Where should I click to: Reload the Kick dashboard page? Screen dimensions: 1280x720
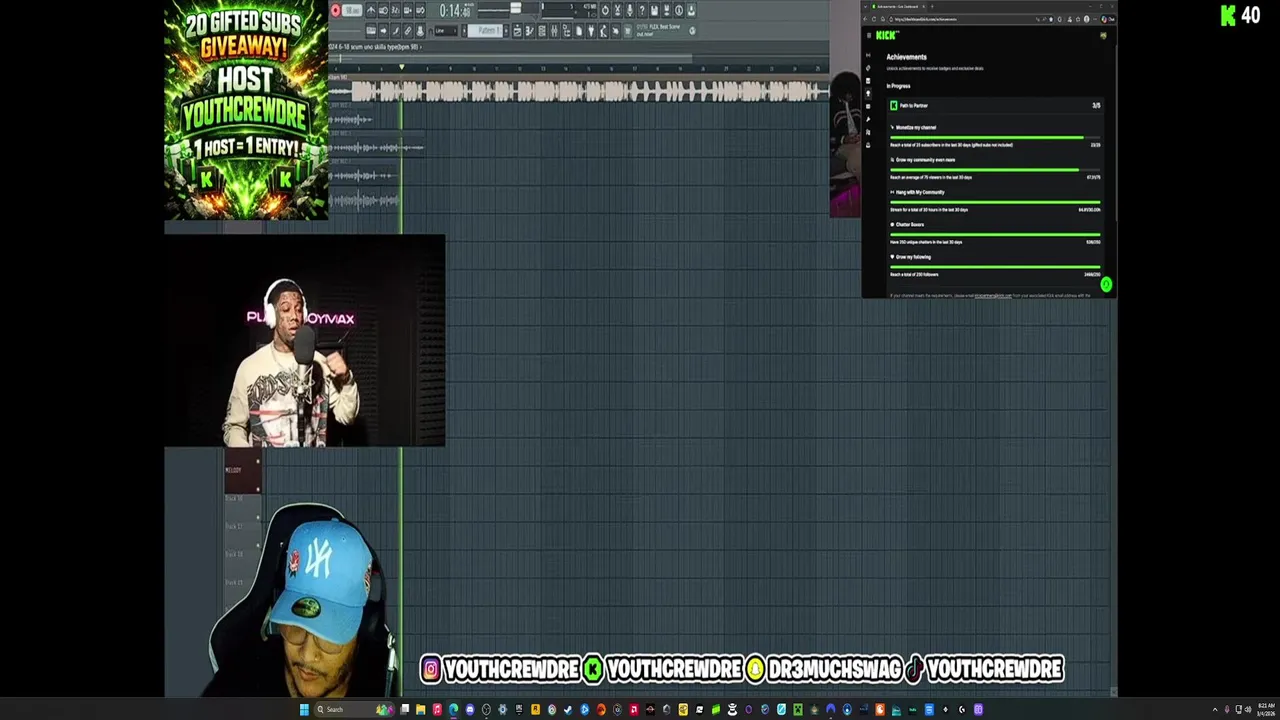[x=874, y=19]
